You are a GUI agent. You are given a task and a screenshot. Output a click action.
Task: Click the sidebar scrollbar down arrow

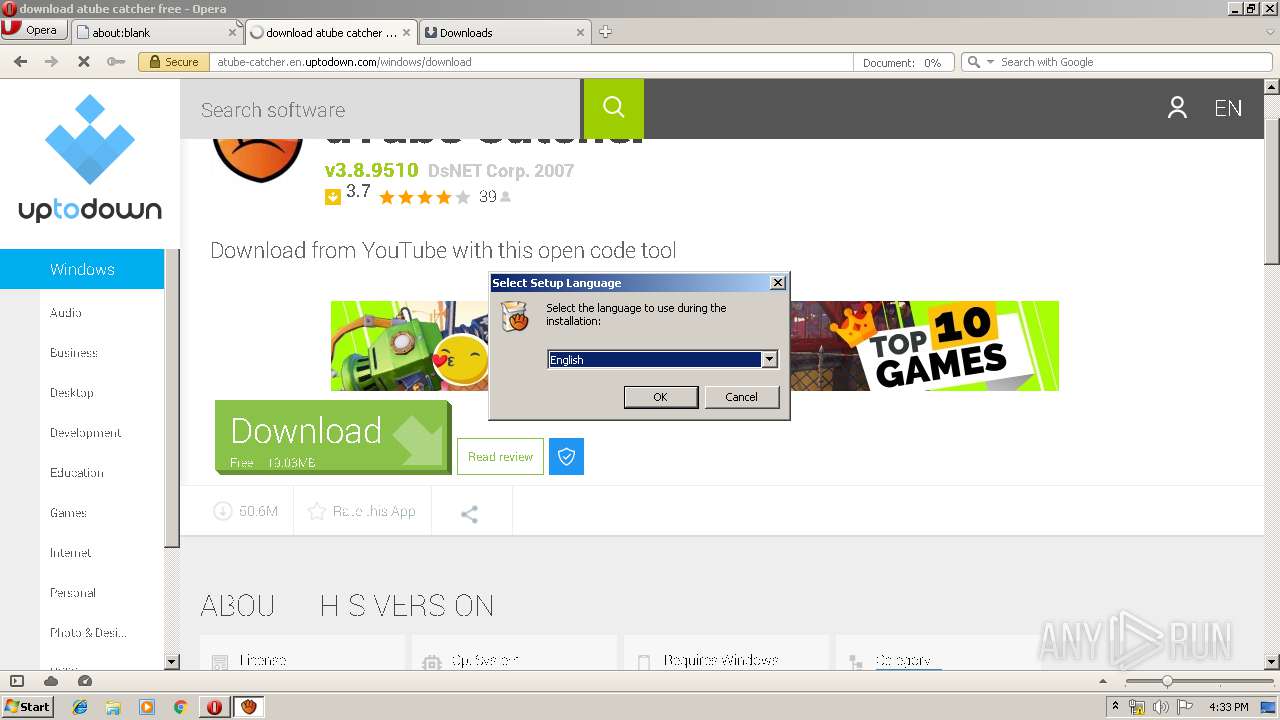coord(171,661)
